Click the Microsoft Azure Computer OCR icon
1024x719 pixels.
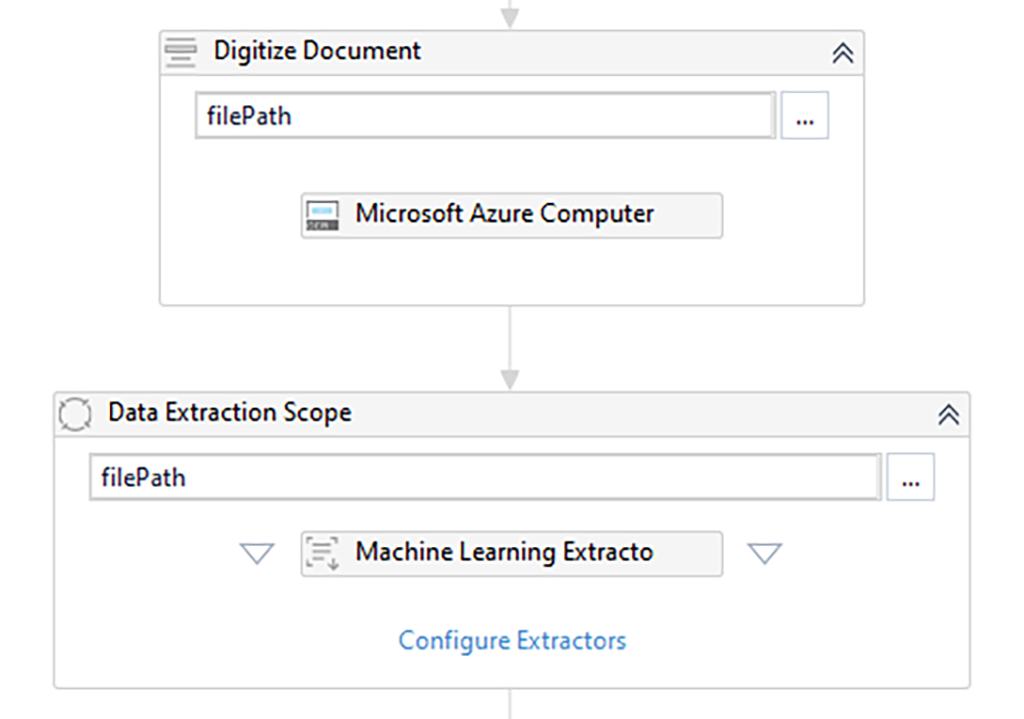tap(322, 215)
